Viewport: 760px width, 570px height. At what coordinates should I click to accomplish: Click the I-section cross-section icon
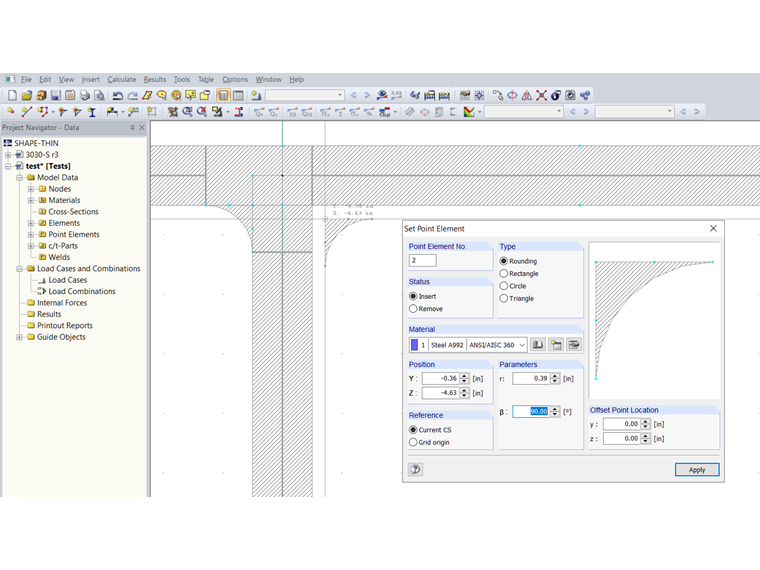point(92,112)
